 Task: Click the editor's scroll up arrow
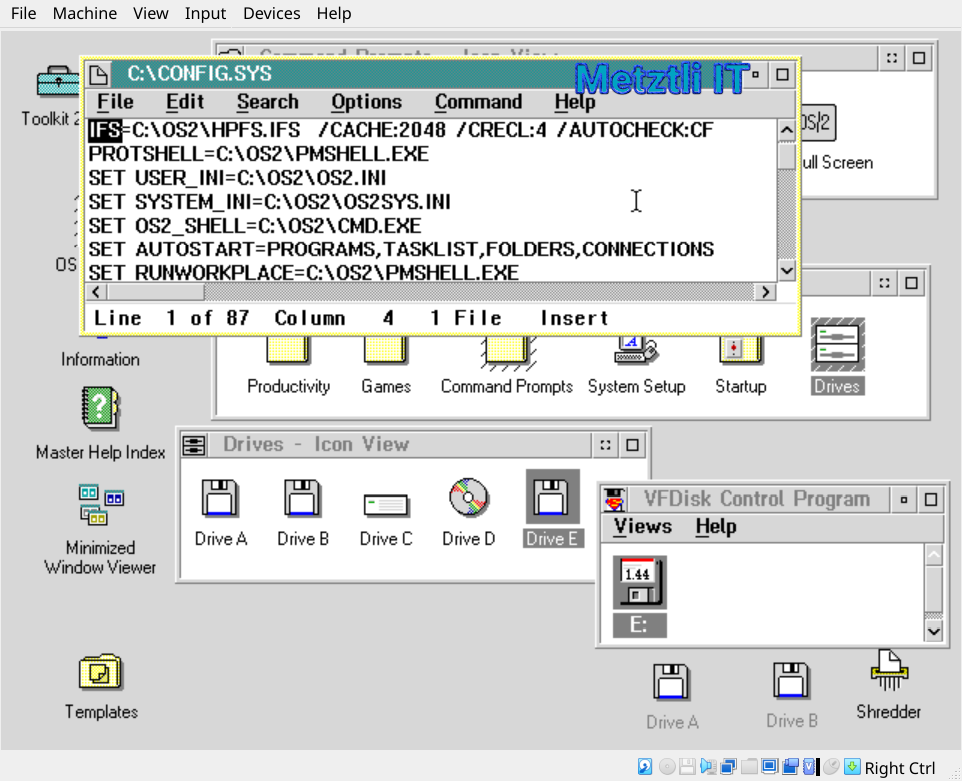click(x=787, y=129)
